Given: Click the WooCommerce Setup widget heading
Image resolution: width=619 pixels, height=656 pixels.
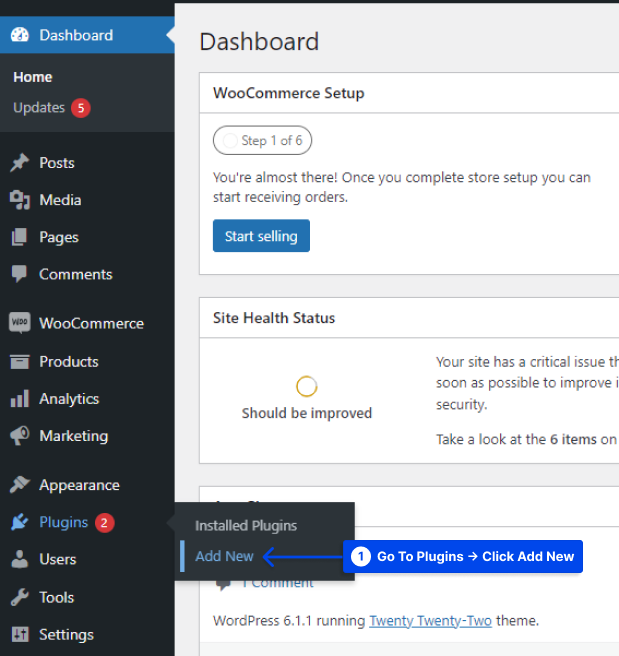Looking at the screenshot, I should (x=289, y=93).
